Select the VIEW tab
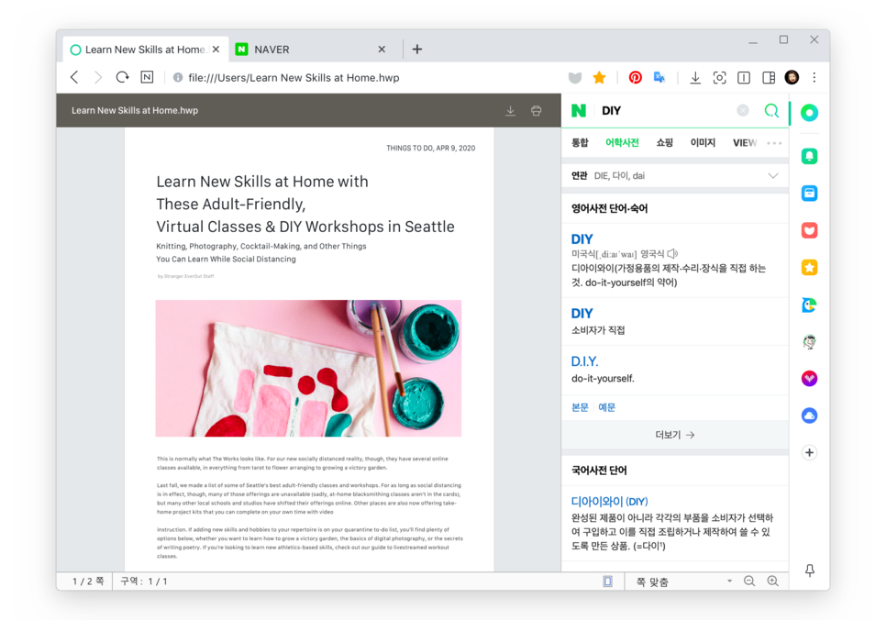886x621 pixels. [x=744, y=143]
